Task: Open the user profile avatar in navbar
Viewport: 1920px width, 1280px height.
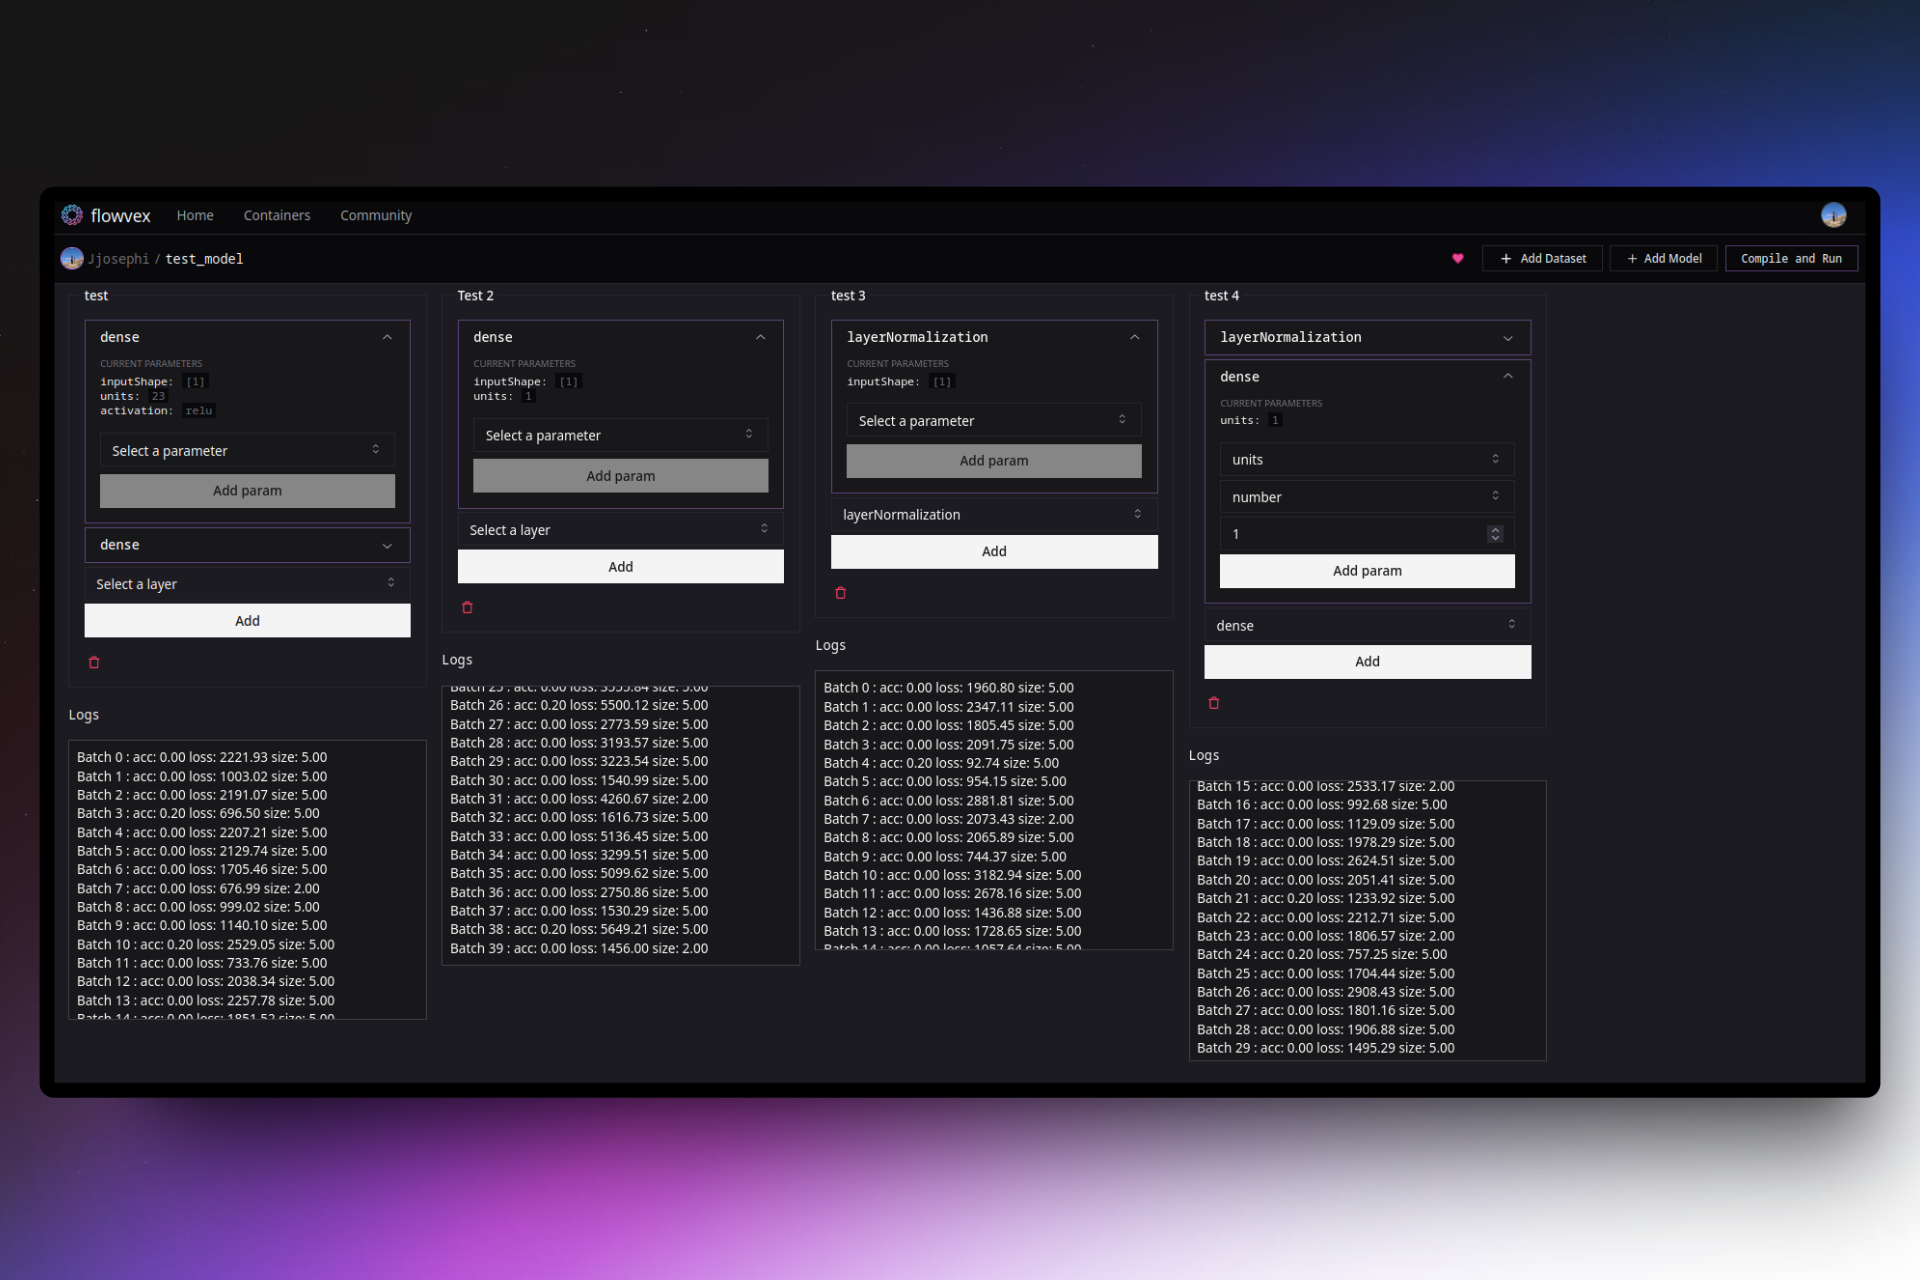Action: click(1833, 215)
